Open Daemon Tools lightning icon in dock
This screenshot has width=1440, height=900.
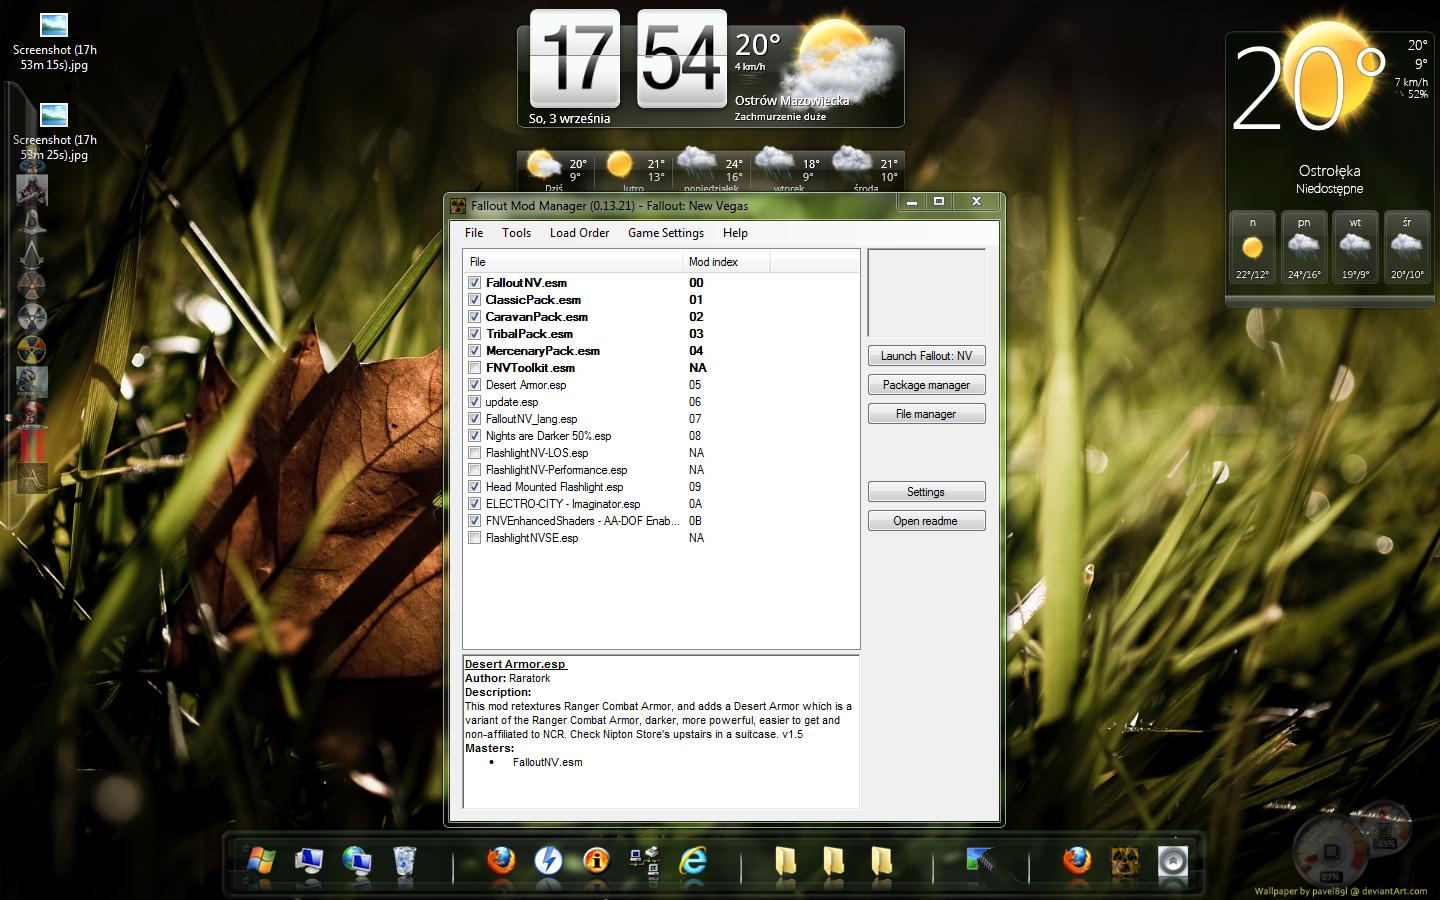coord(548,860)
